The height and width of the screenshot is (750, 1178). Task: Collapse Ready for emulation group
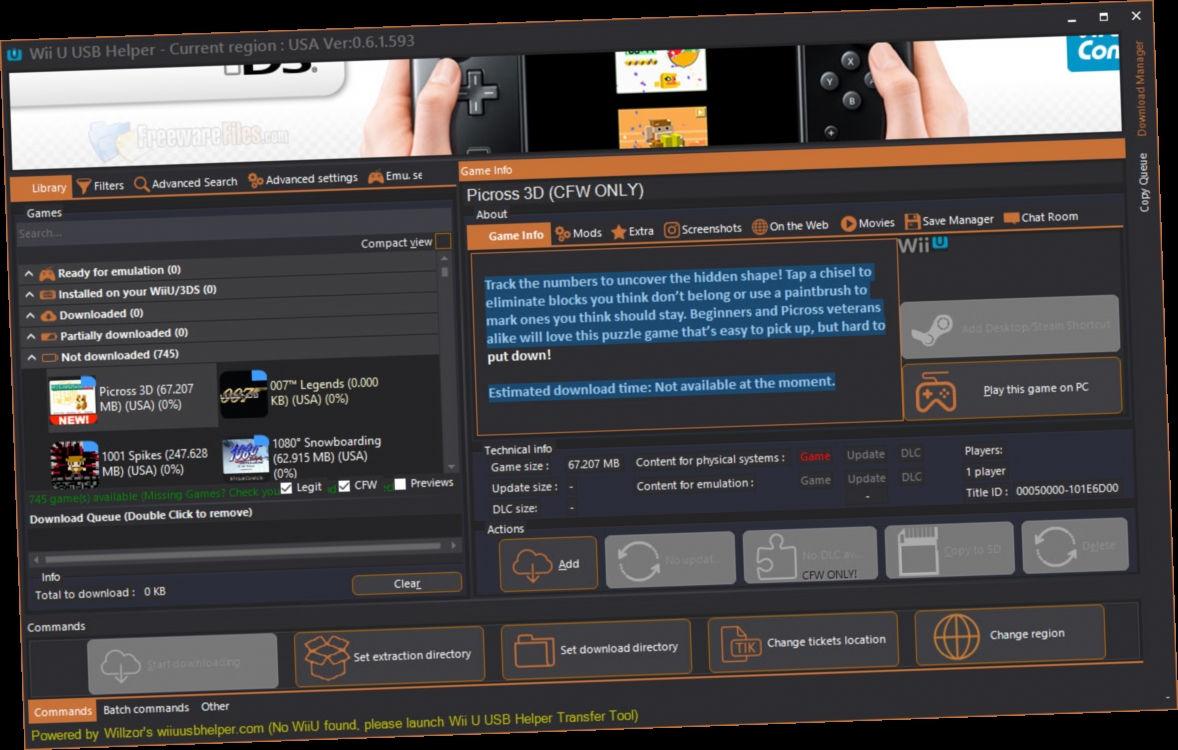pos(29,274)
